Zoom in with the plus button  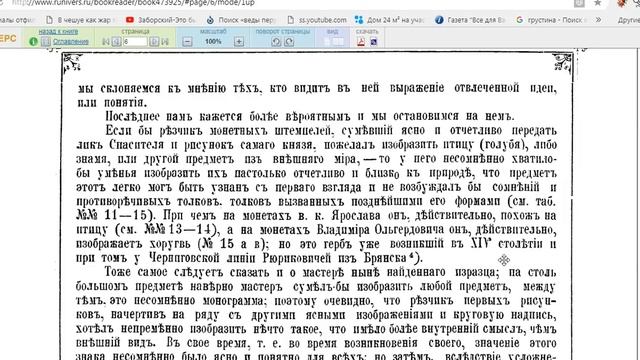tap(239, 42)
